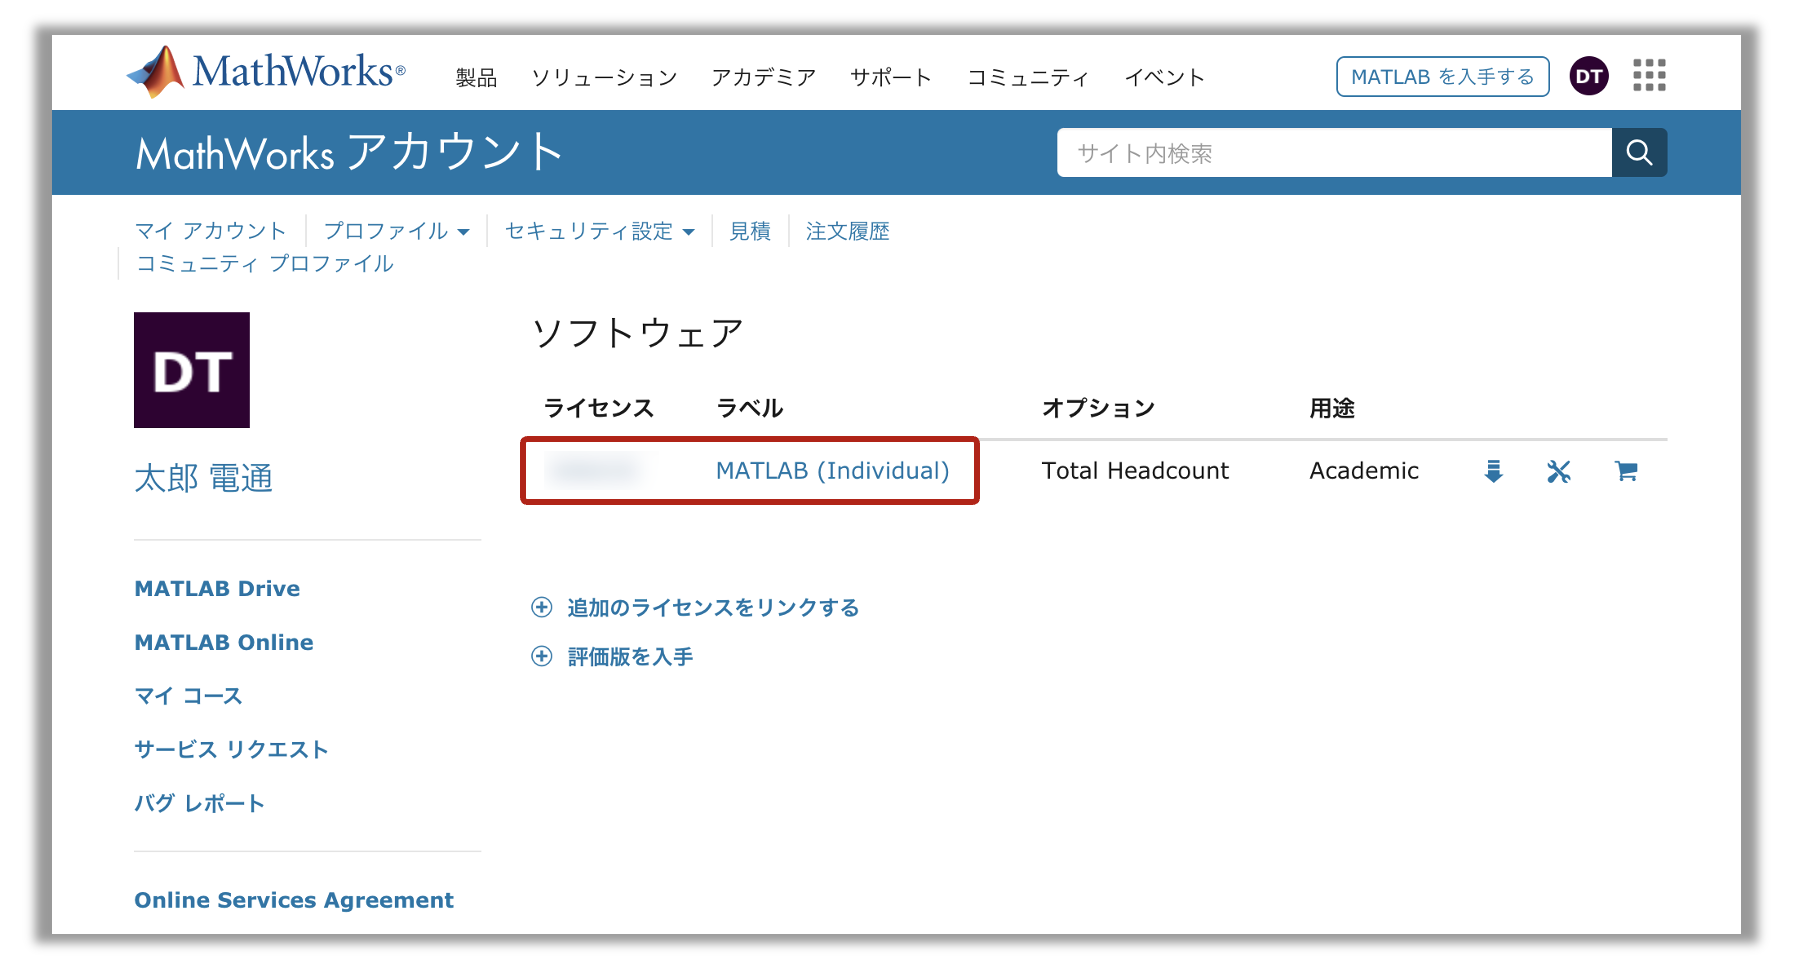Open the 製品 menu
This screenshot has height=972, width=1800.
pos(476,77)
